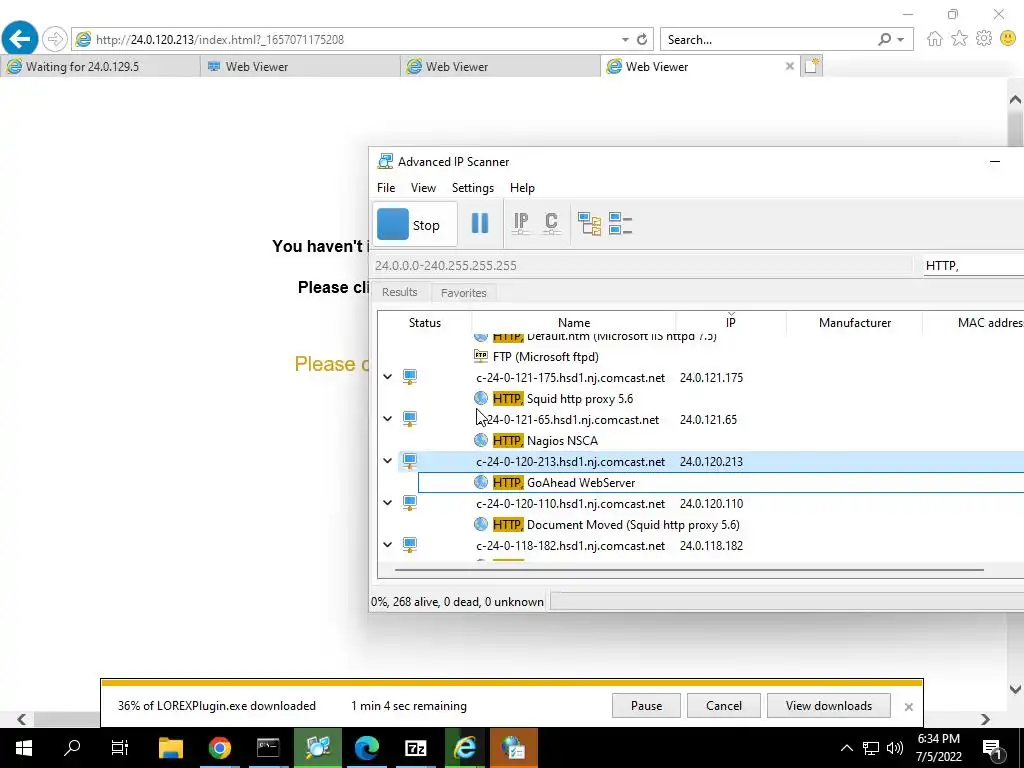Collapse the 24.0.121.65 host row
This screenshot has width=1024, height=768.
(x=387, y=419)
